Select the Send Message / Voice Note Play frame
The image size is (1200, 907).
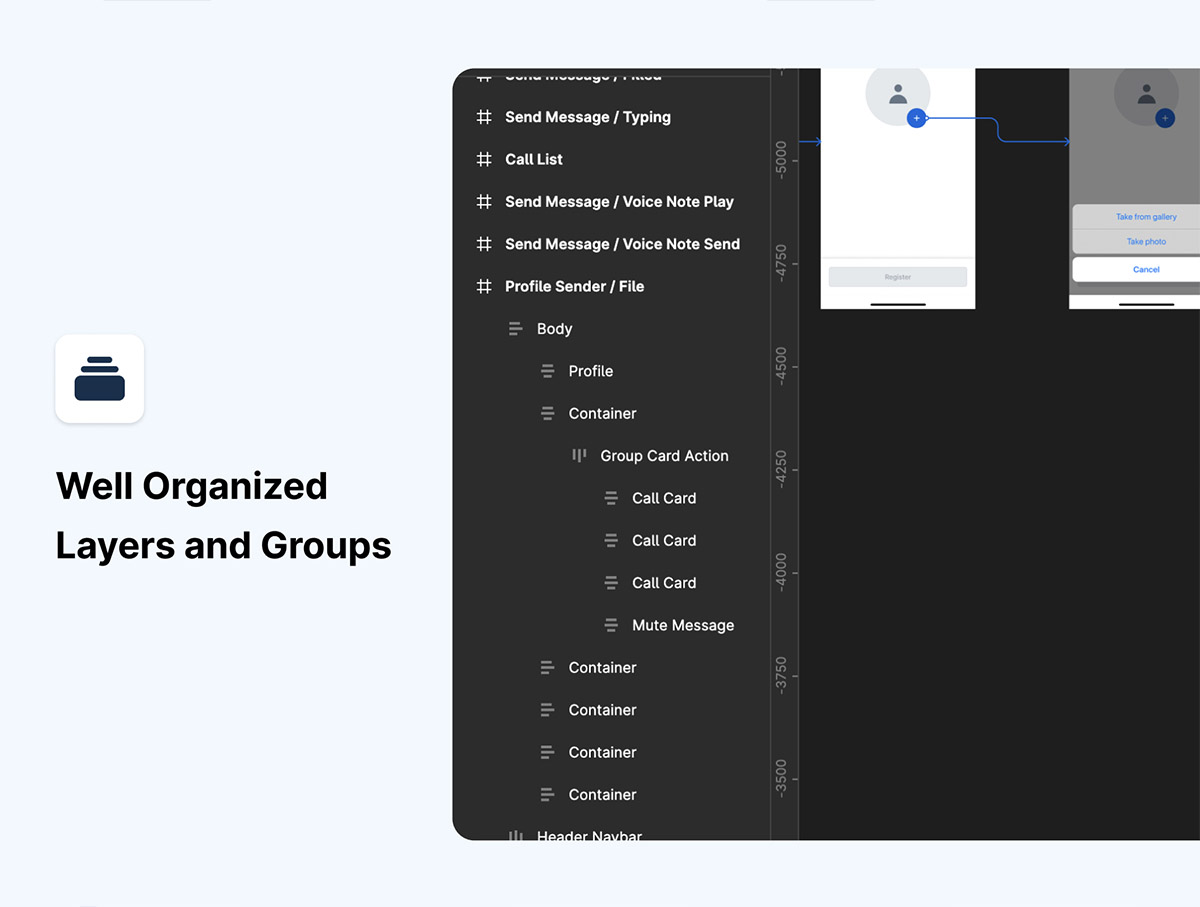coord(619,202)
